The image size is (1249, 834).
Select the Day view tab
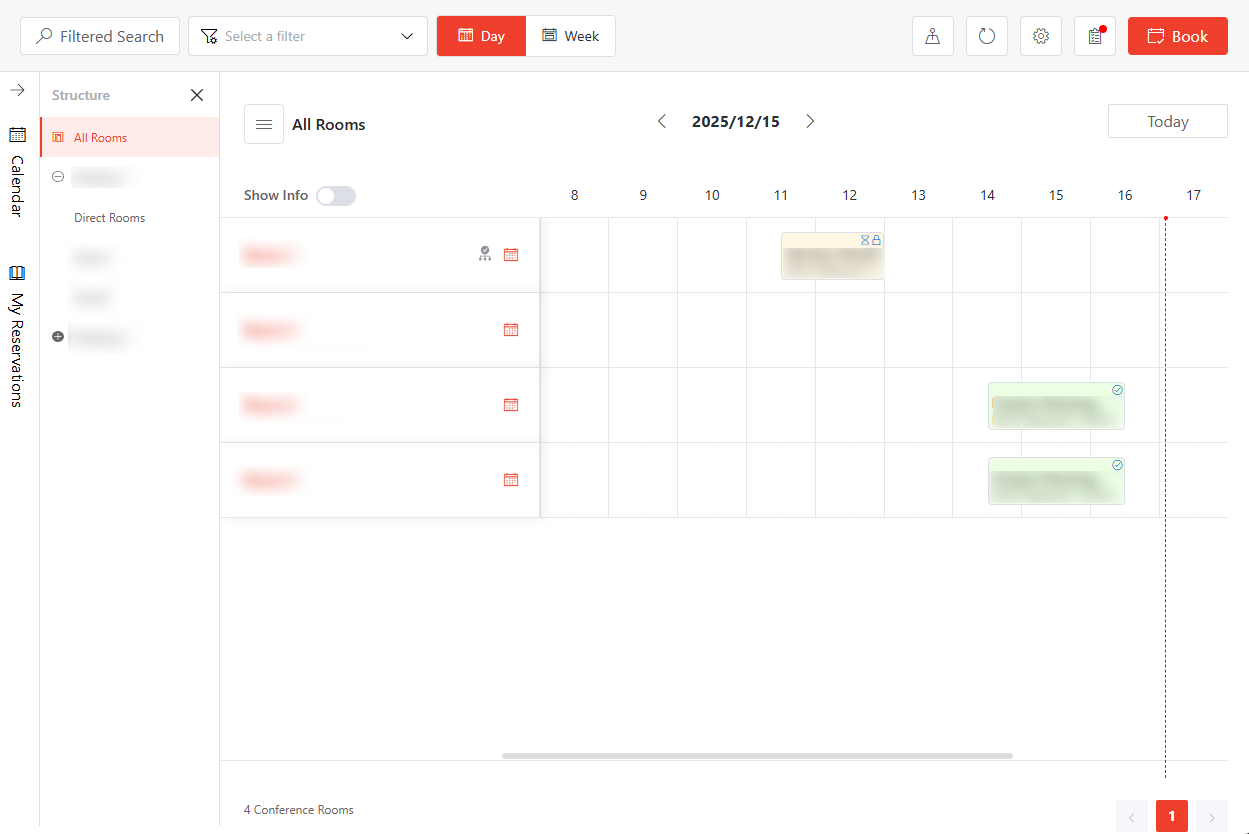(x=481, y=35)
